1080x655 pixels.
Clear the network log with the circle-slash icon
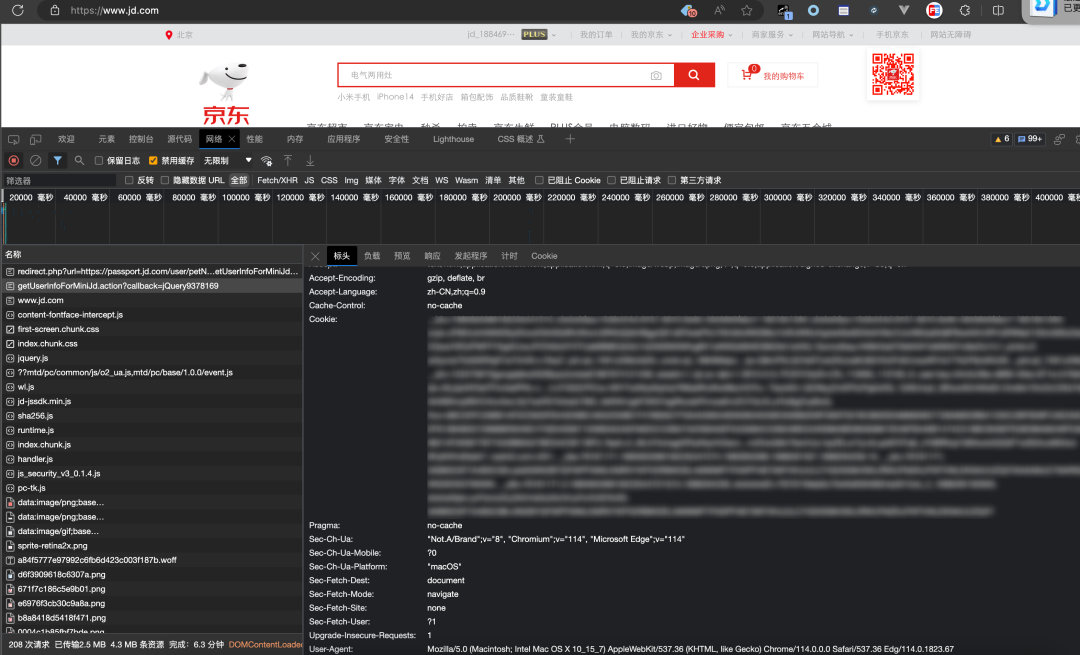pos(36,160)
